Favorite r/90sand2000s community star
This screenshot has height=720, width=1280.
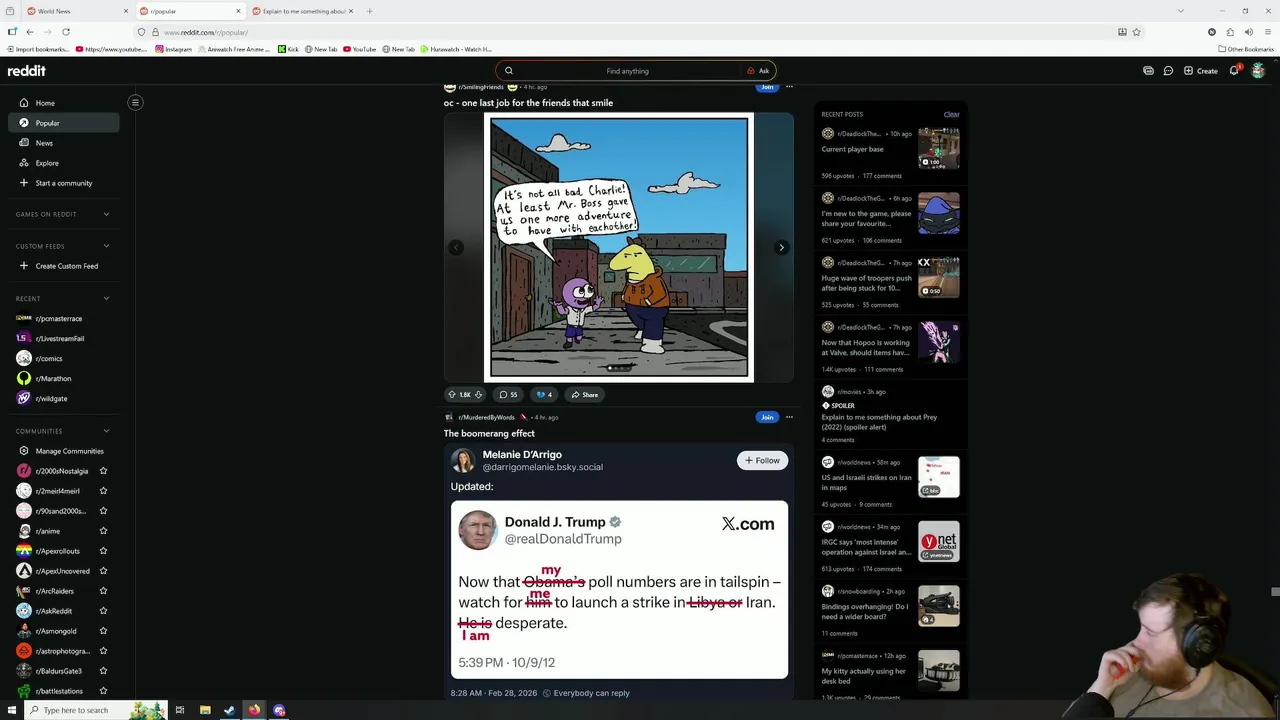(103, 511)
